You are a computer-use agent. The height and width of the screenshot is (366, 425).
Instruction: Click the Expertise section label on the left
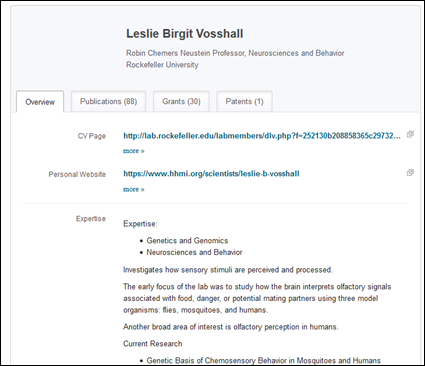(x=91, y=219)
